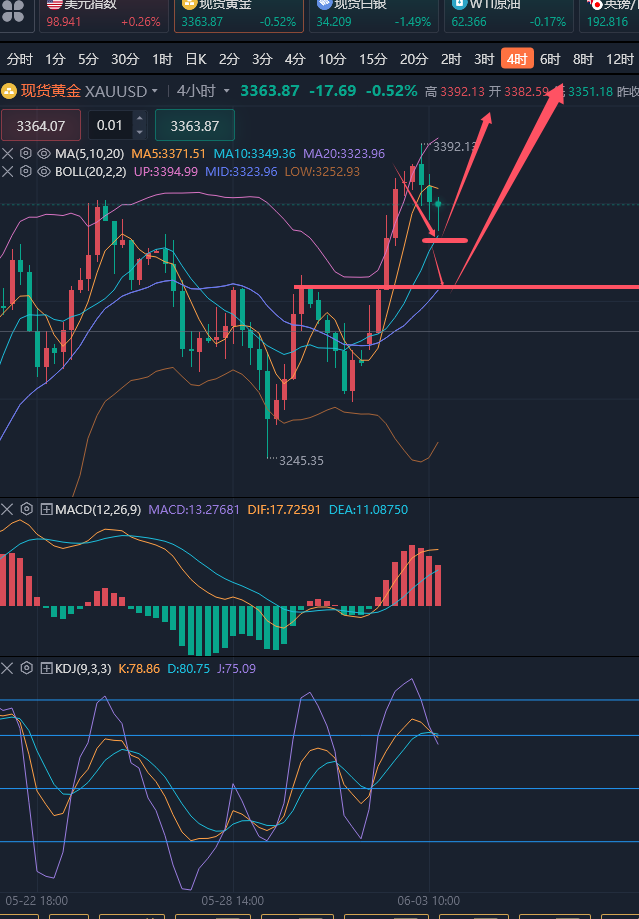The height and width of the screenshot is (919, 639).
Task: Click the 3245.35 low price marker
Action: [301, 461]
